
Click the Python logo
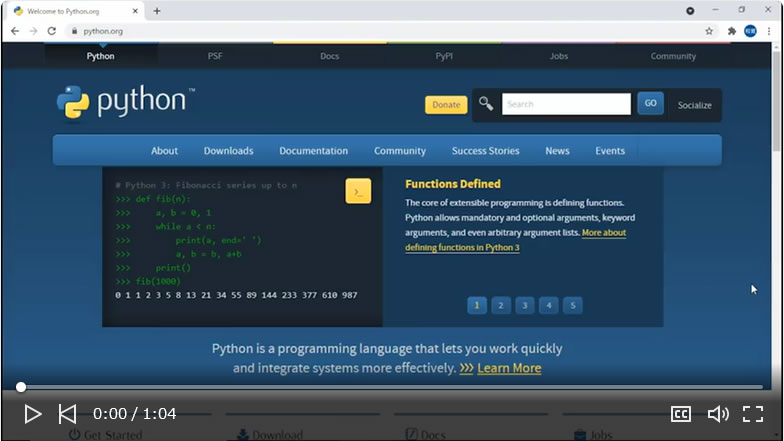(126, 102)
